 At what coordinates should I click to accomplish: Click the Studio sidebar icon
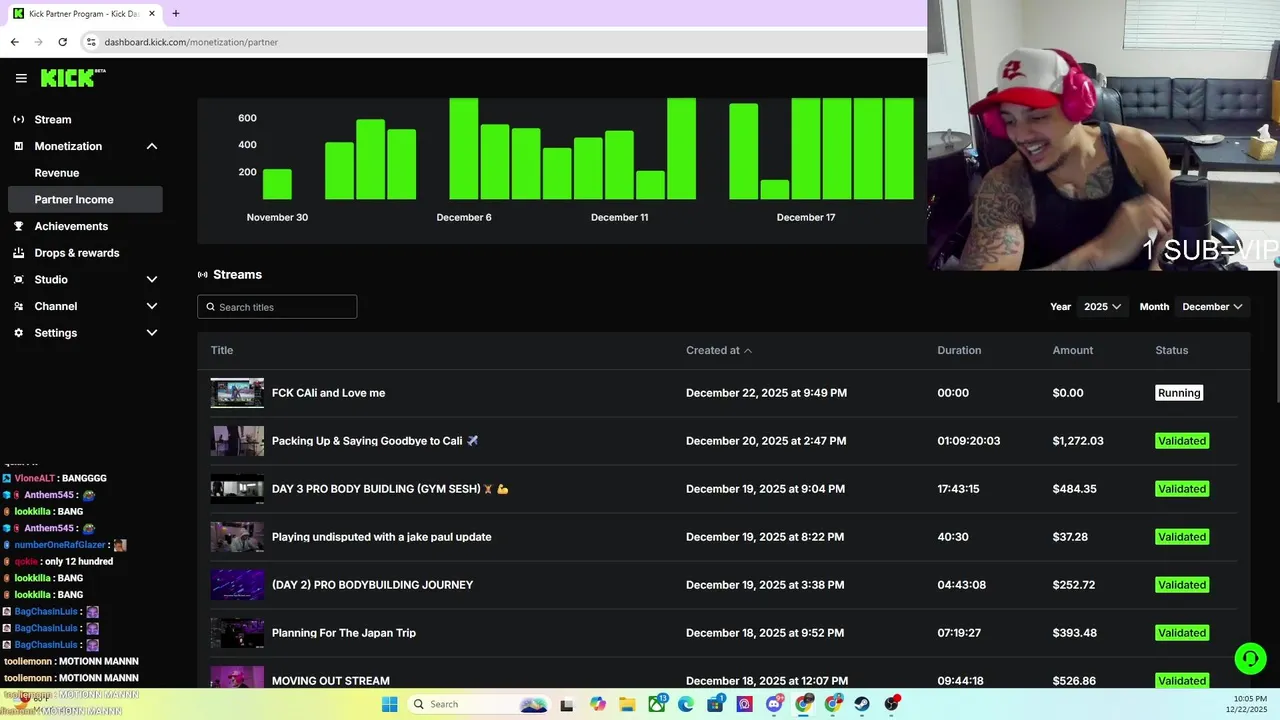pyautogui.click(x=18, y=279)
